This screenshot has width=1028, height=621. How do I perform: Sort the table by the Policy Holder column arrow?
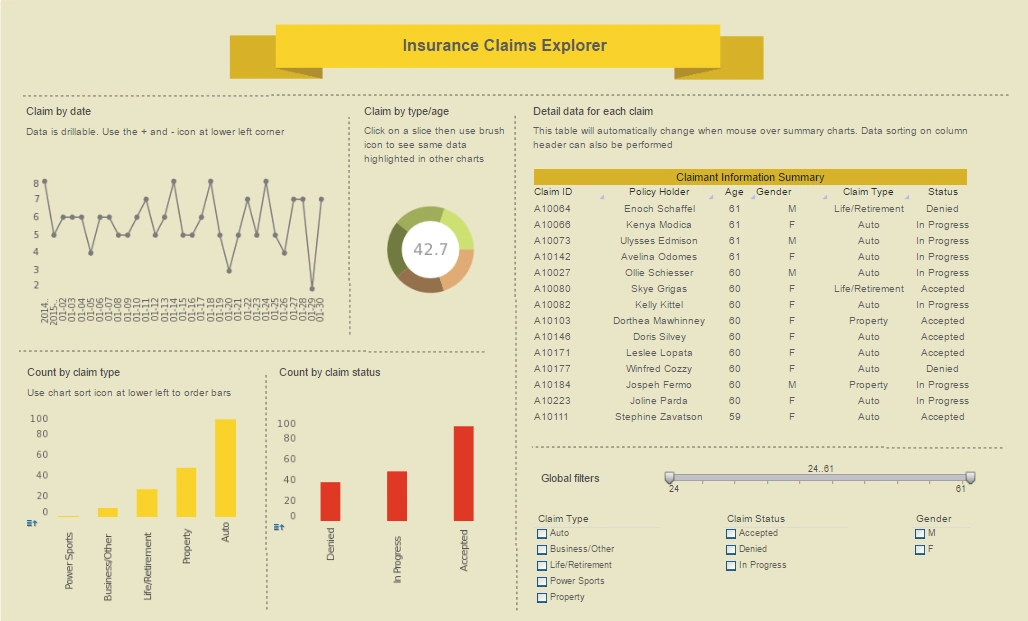[x=710, y=198]
